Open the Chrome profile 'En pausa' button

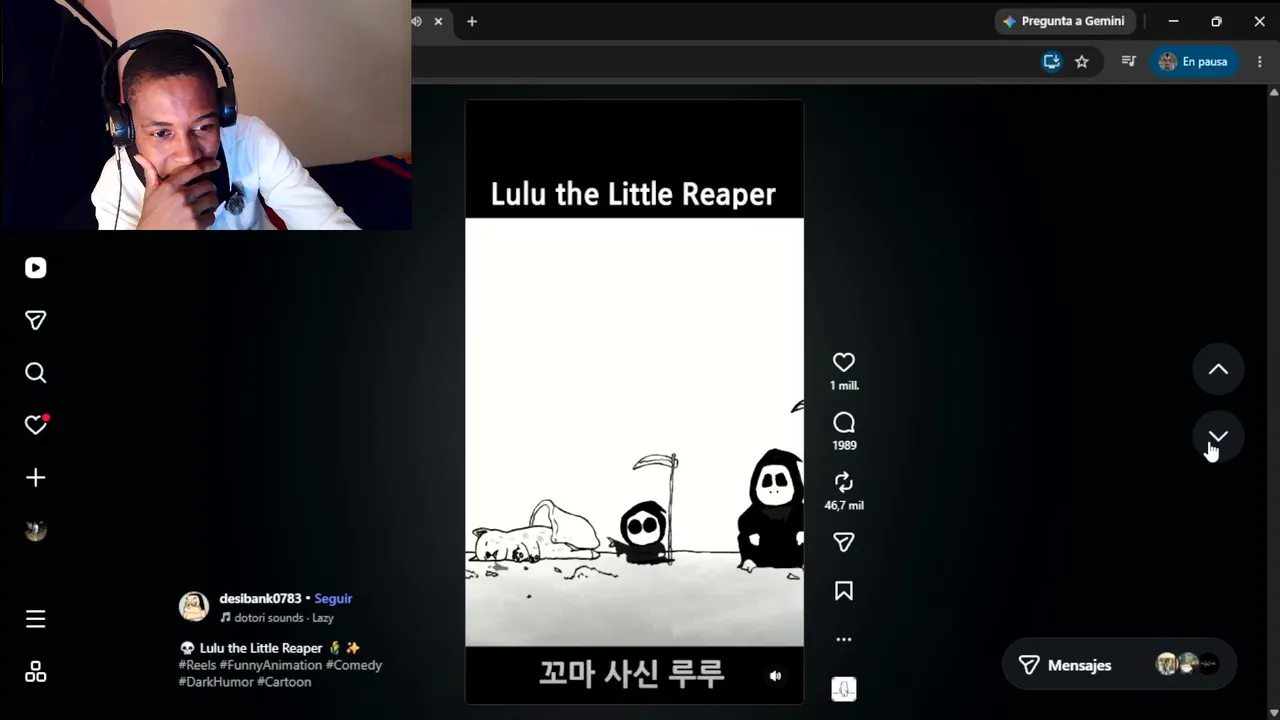click(x=1194, y=62)
